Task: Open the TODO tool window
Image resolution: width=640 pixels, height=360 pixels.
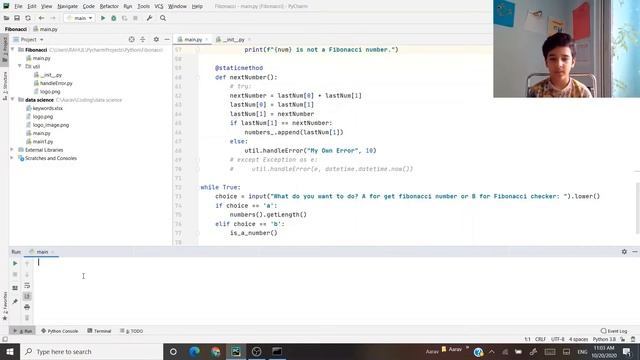Action: (x=131, y=331)
